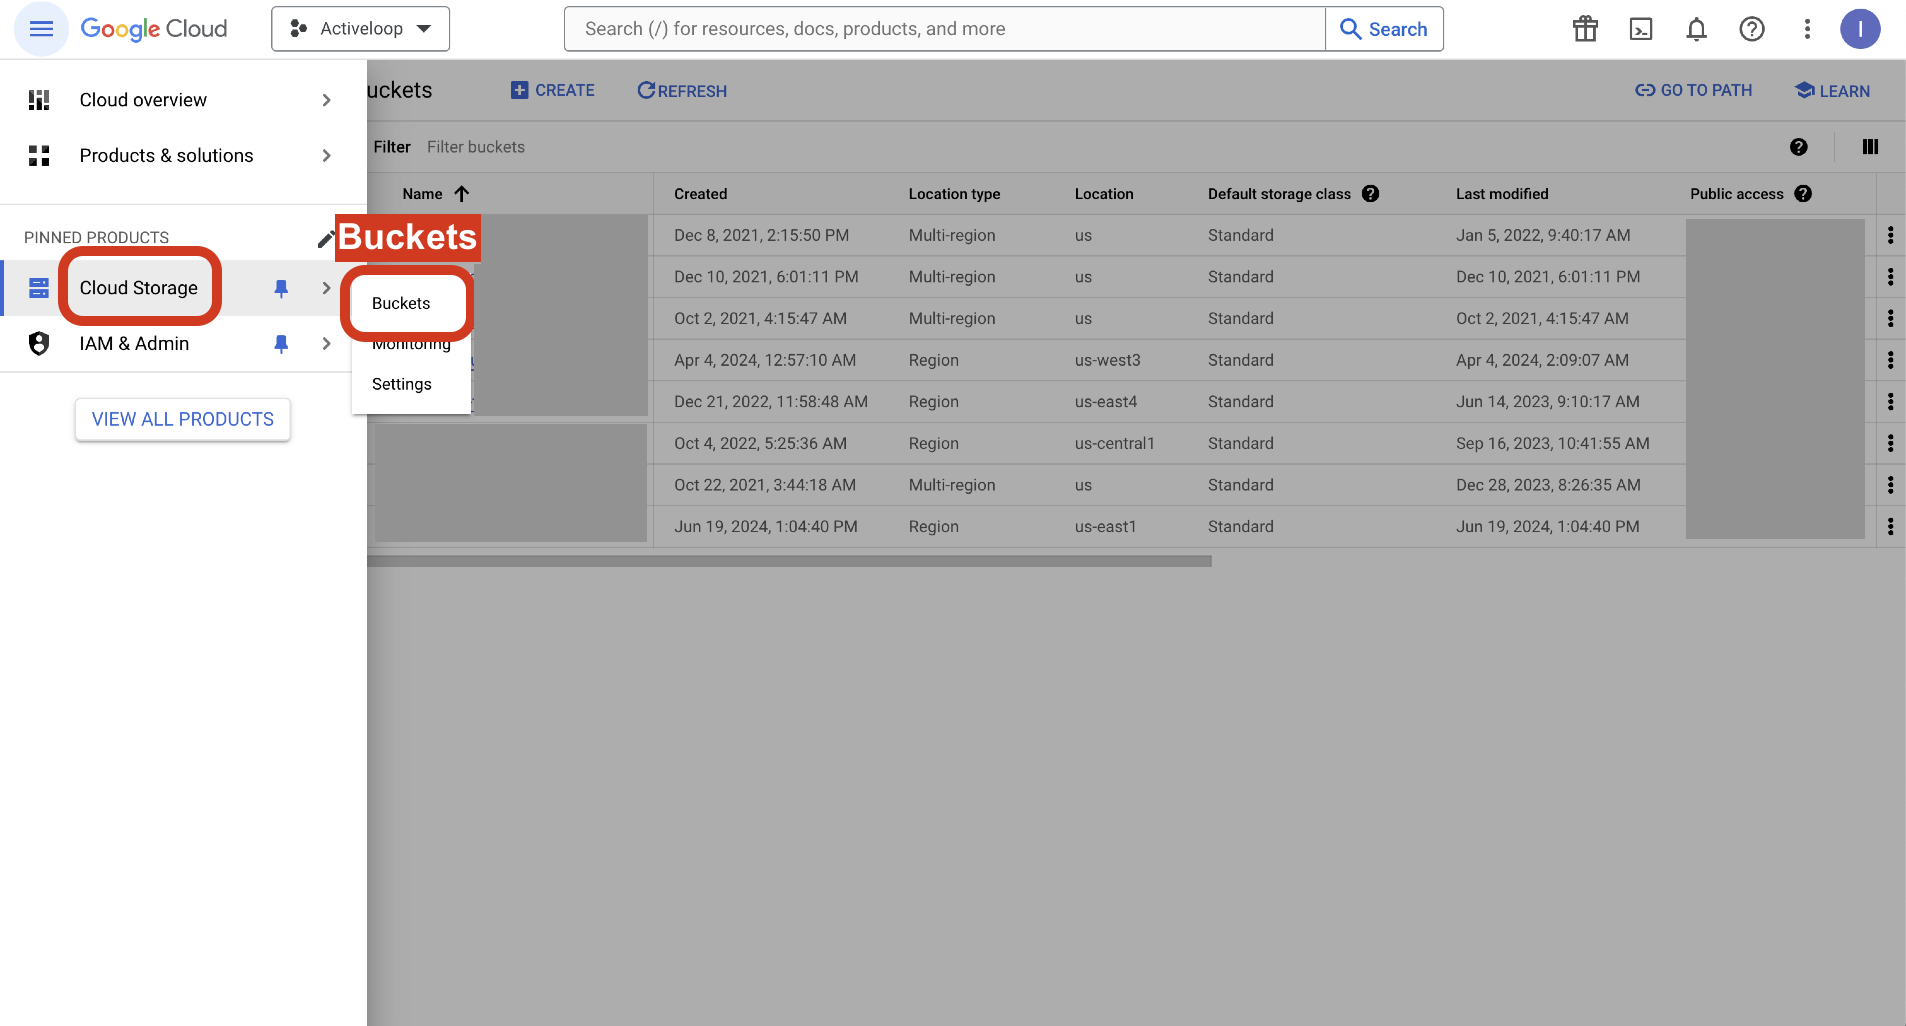Toggle sort order on Name column
This screenshot has width=1906, height=1026.
(461, 194)
